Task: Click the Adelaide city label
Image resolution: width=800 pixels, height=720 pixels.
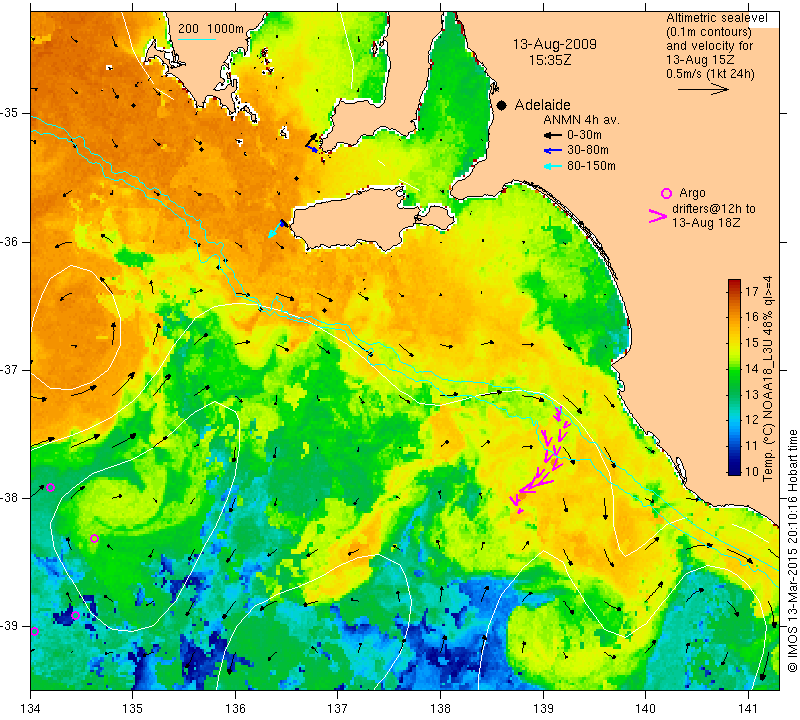Action: (542, 105)
